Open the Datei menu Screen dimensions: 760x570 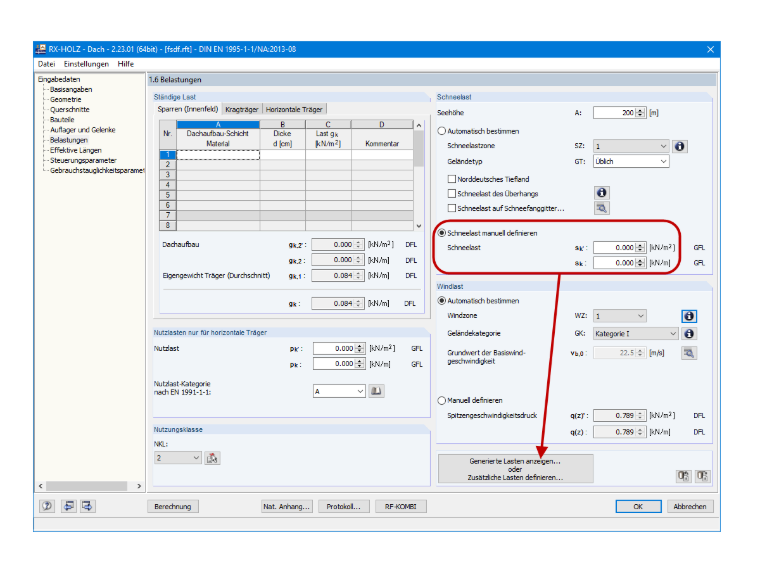(47, 64)
